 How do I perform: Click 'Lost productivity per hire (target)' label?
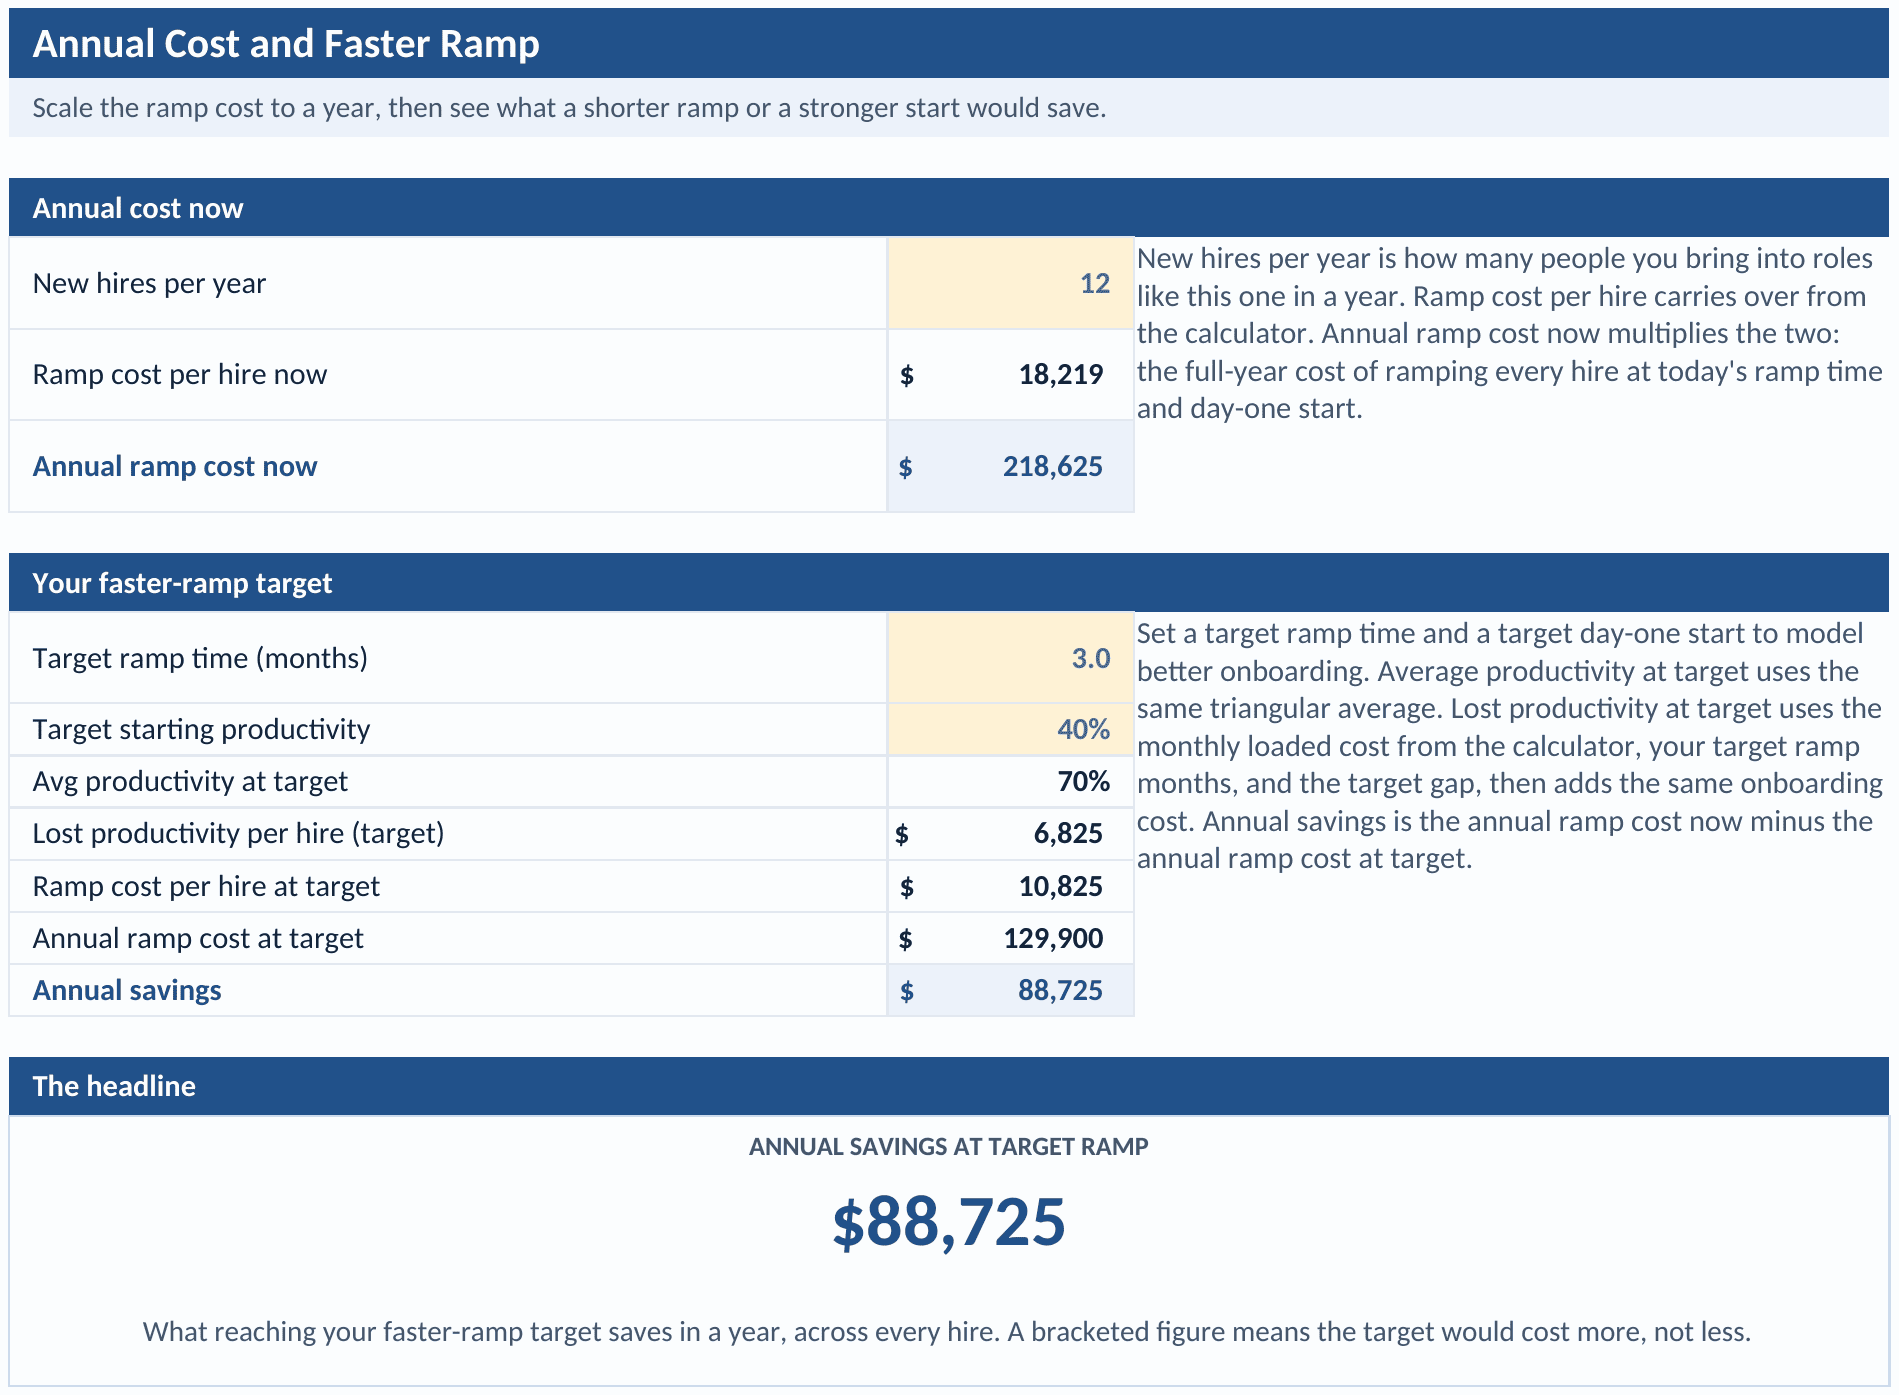[x=238, y=833]
